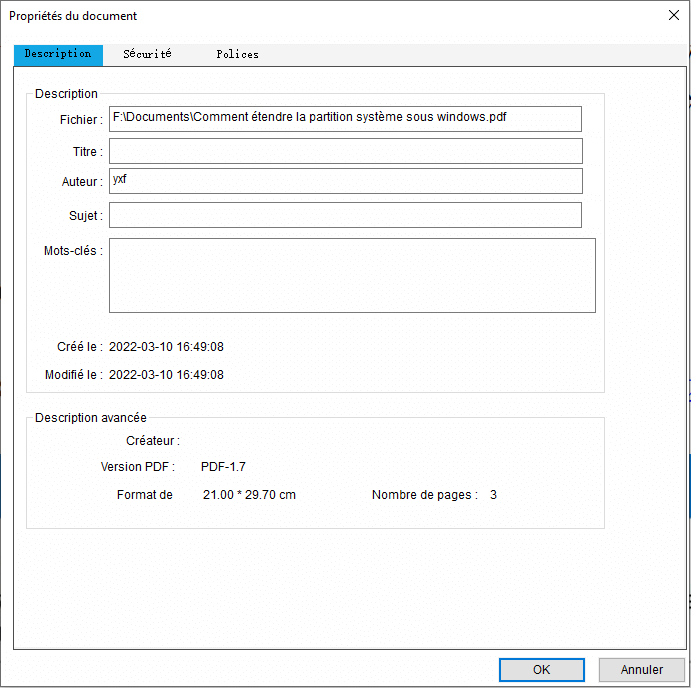
Task: Close the Propriétés du document dialog
Action: pos(673,15)
